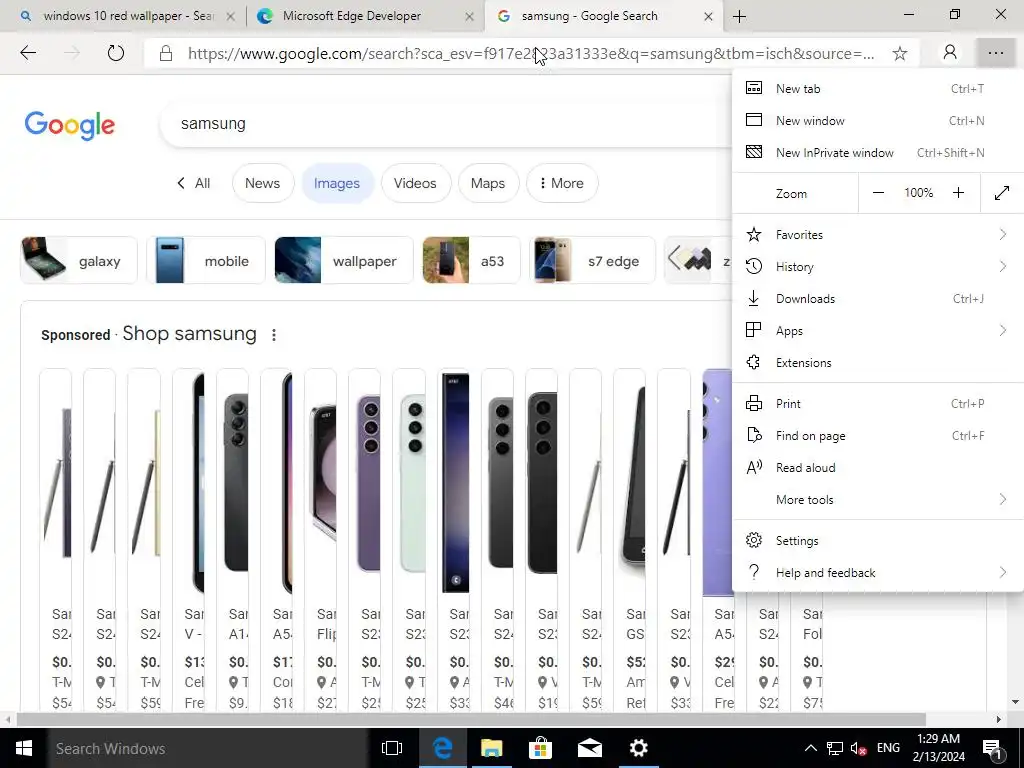Expand the Apps submenu
The width and height of the screenshot is (1024, 768).
coord(878,330)
